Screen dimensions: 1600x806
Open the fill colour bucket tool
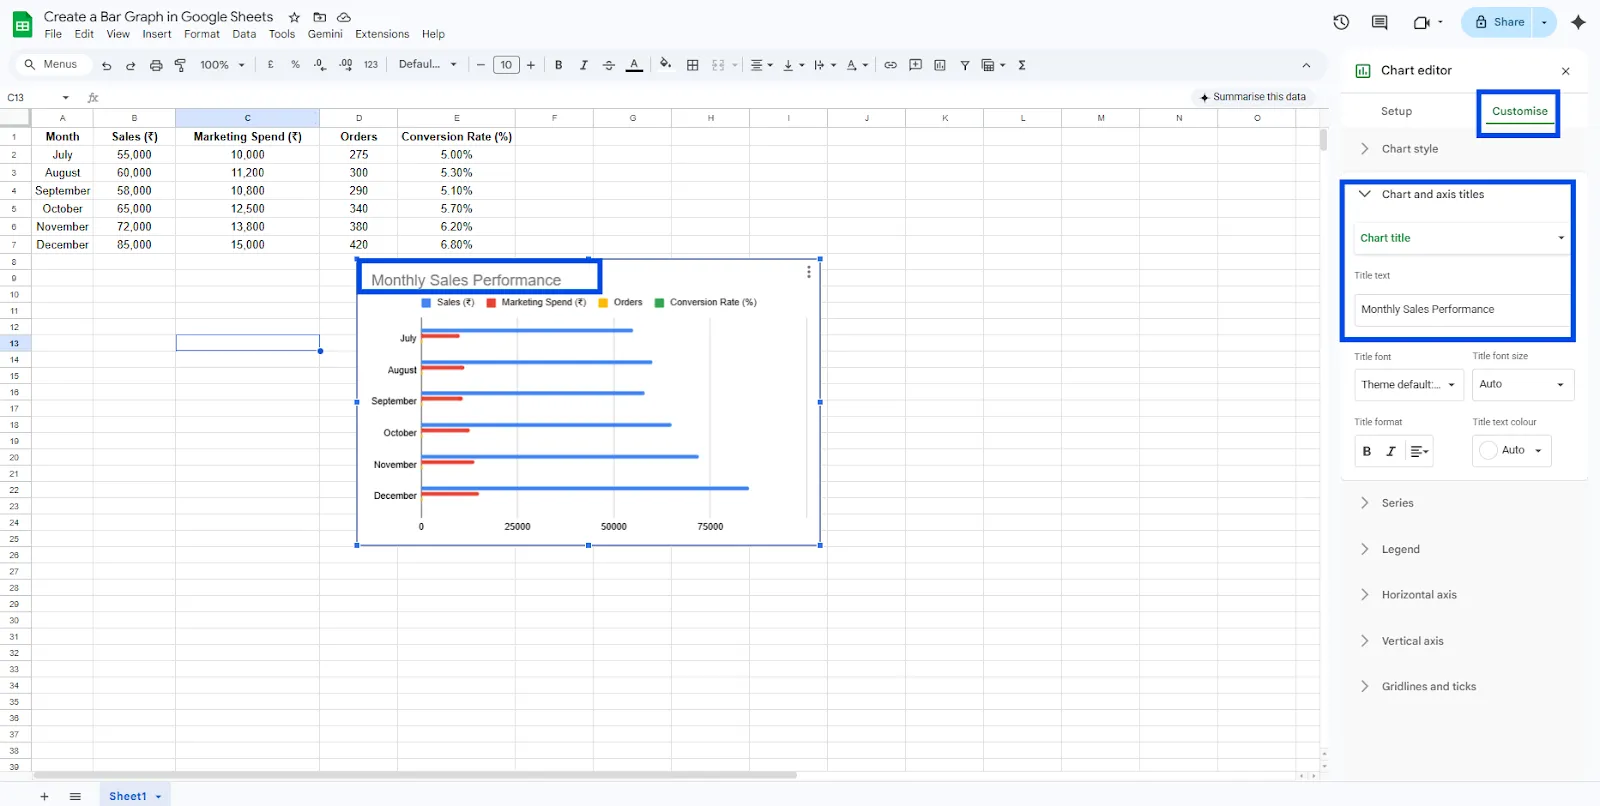coord(665,64)
